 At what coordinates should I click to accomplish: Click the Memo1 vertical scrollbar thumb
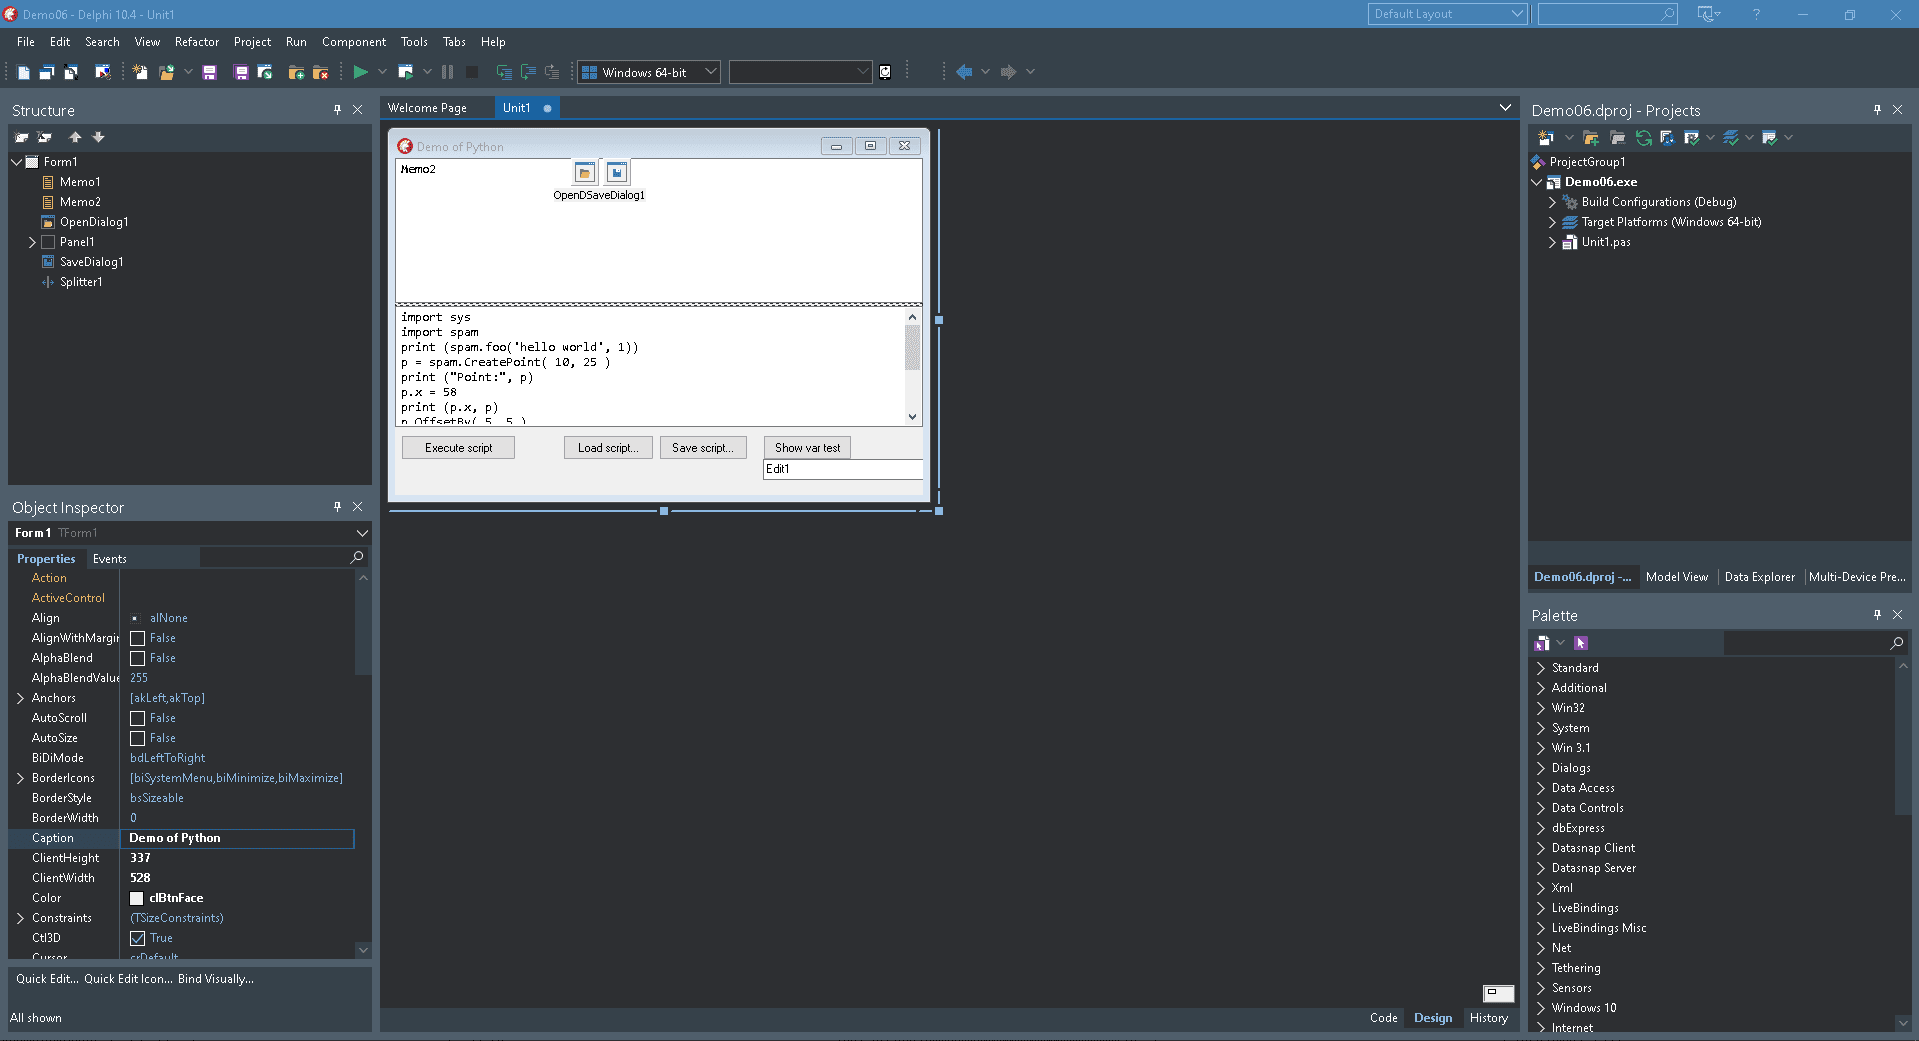[x=912, y=347]
